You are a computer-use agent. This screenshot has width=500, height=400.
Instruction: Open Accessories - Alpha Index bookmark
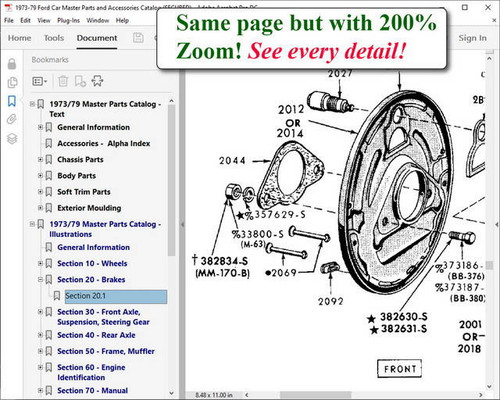coord(103,143)
